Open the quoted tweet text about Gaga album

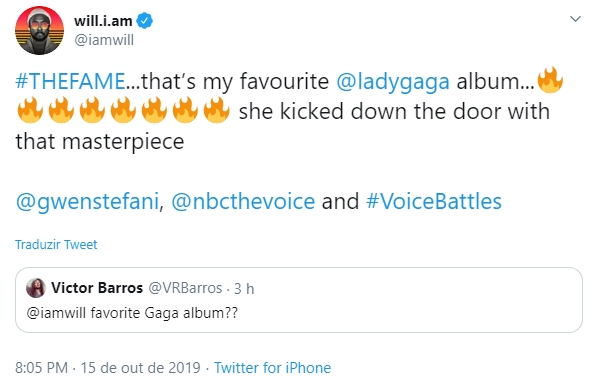point(132,313)
